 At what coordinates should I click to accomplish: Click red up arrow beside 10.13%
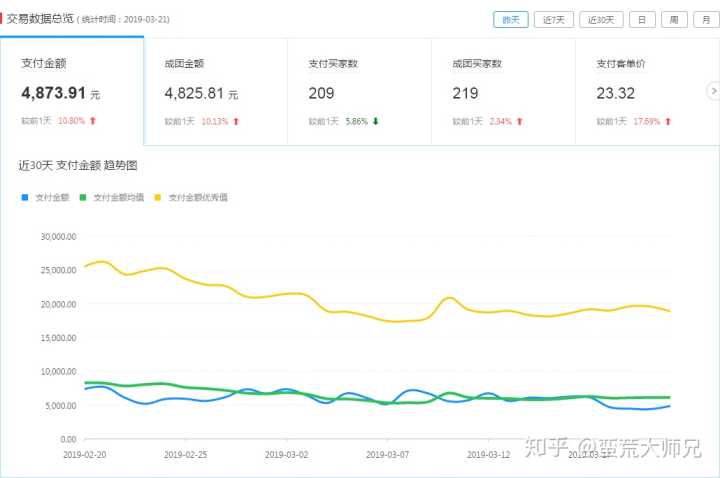[x=236, y=121]
